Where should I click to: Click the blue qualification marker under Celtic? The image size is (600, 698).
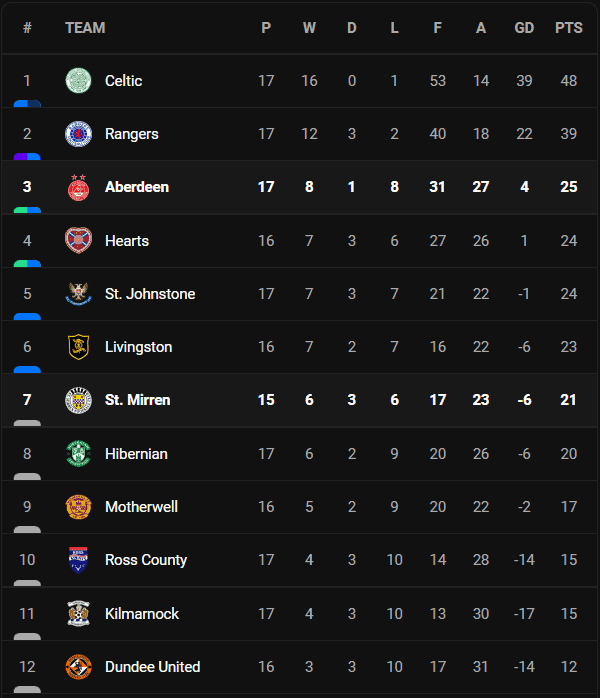27,104
